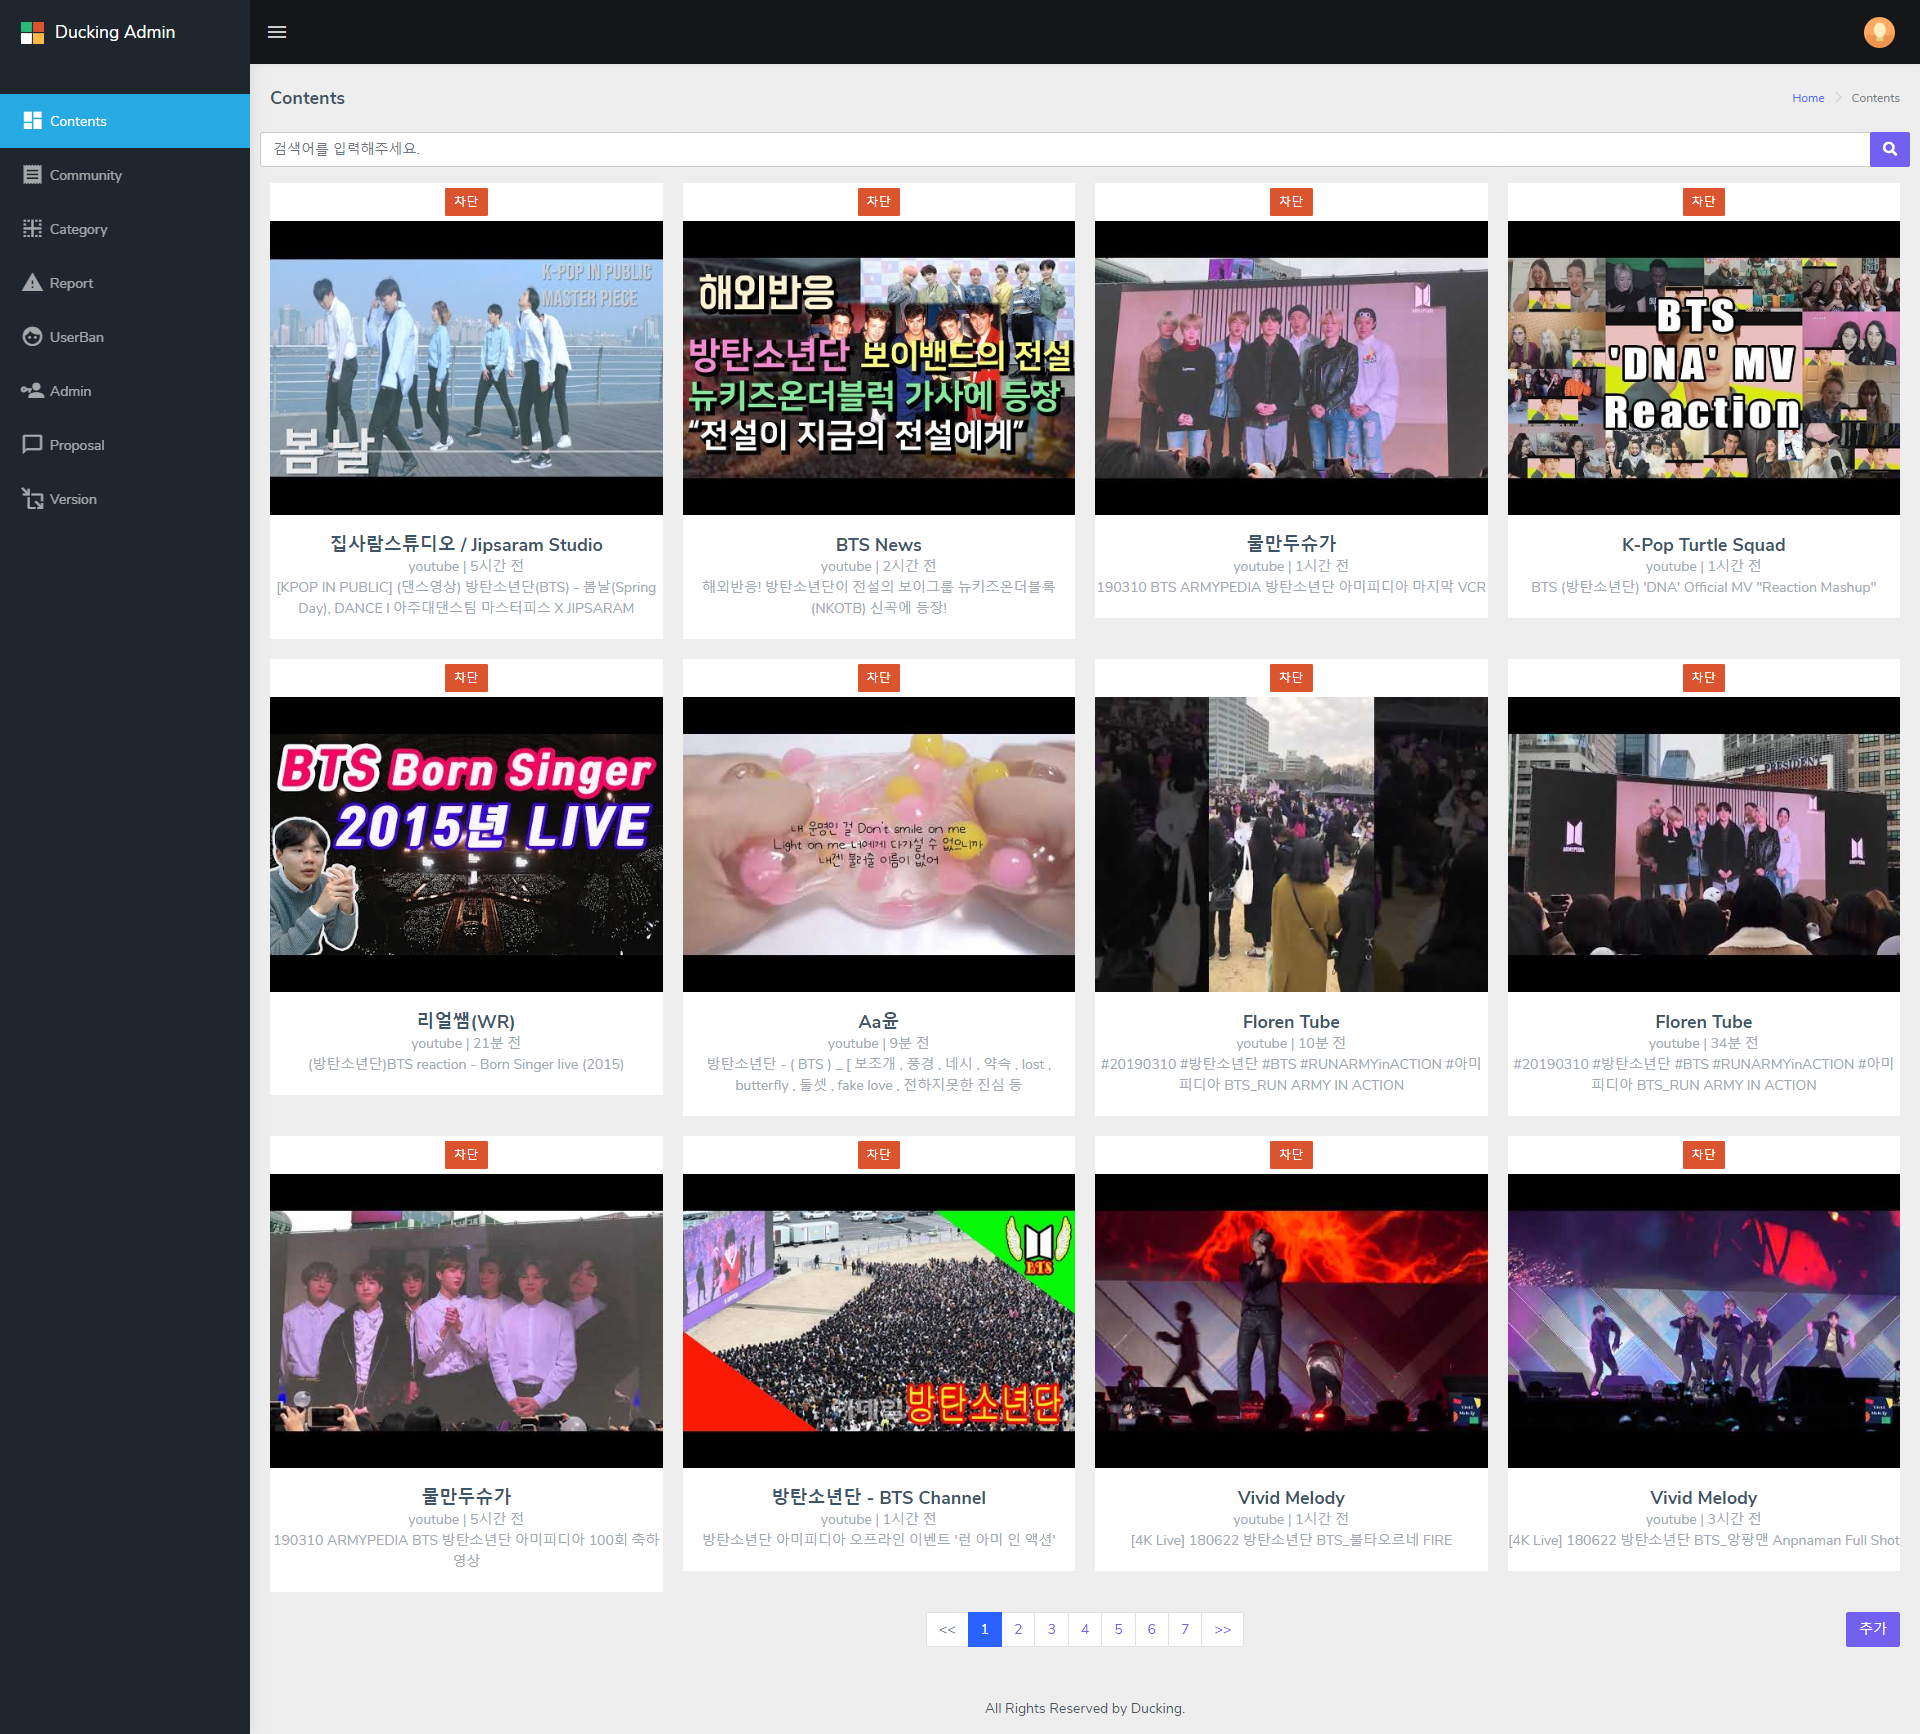The height and width of the screenshot is (1734, 1920).
Task: Open the Jipsaram Studio 봄날 thumbnail
Action: click(x=466, y=368)
